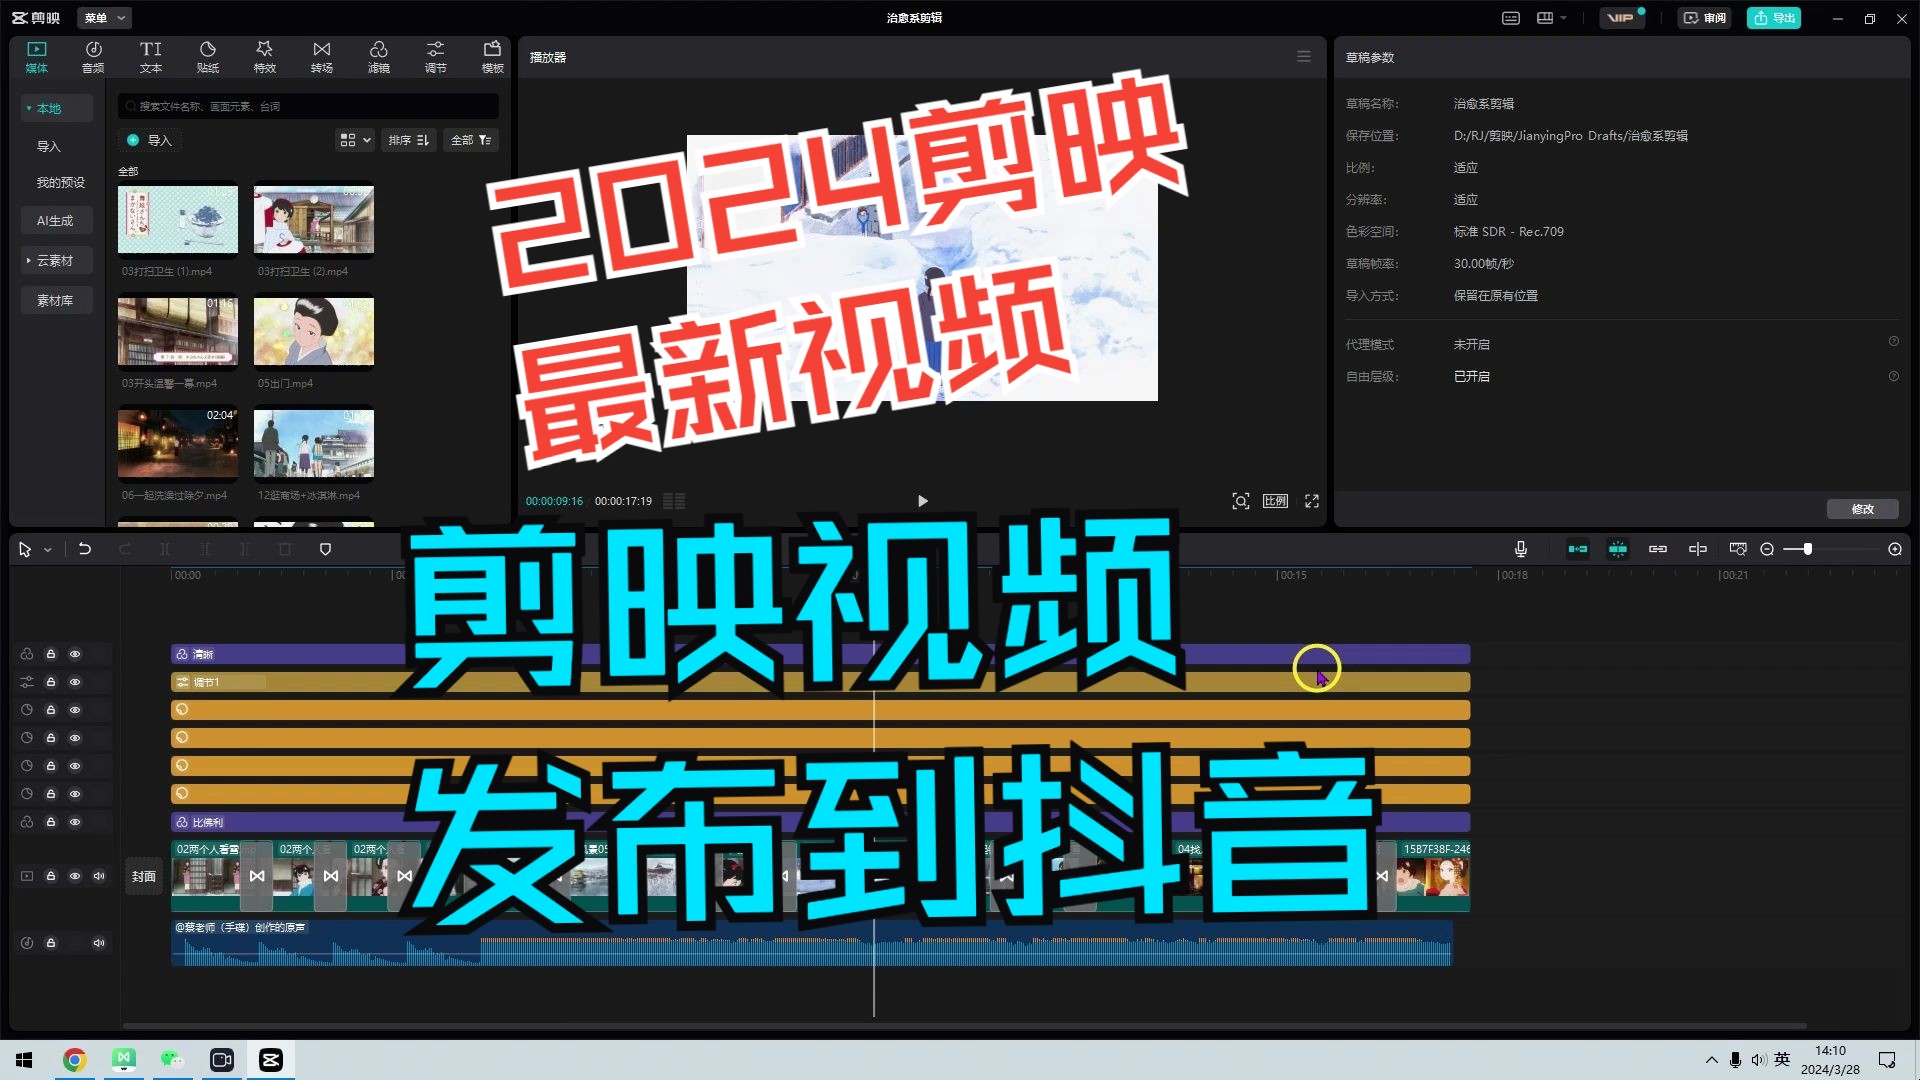Toggle main track magnet snapping icon

1578,549
